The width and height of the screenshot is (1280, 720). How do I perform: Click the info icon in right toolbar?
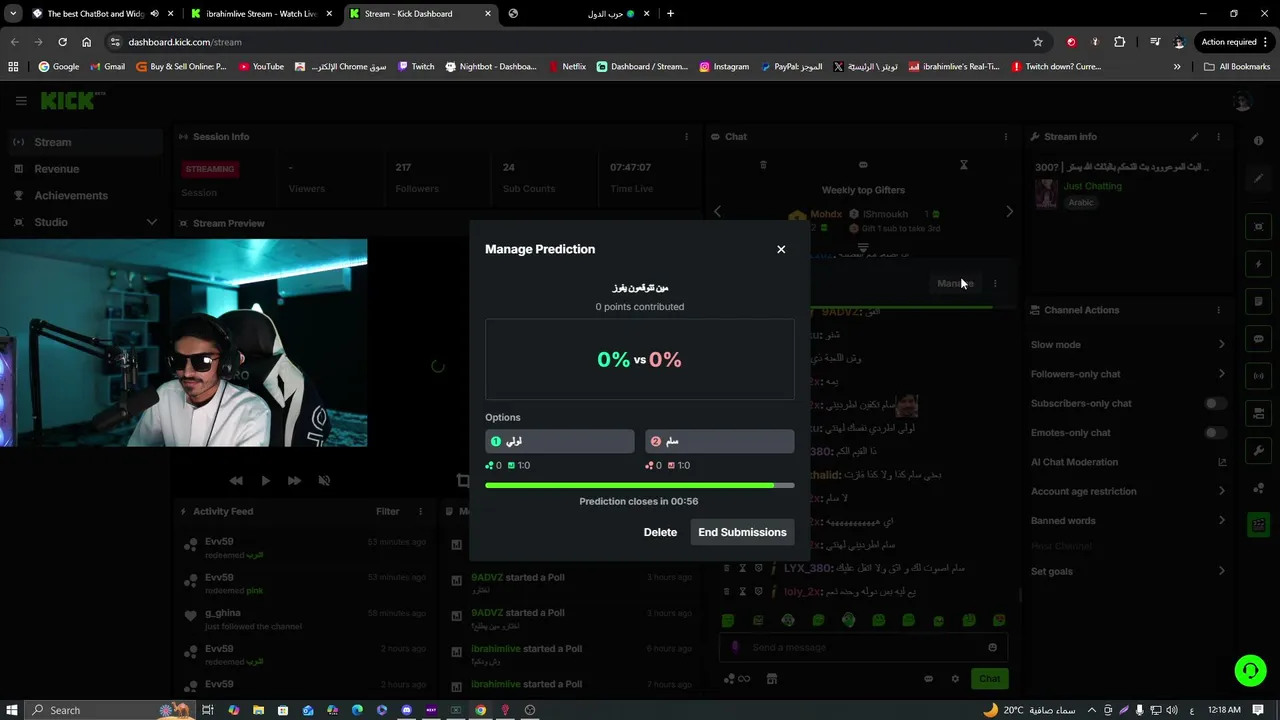click(1258, 141)
